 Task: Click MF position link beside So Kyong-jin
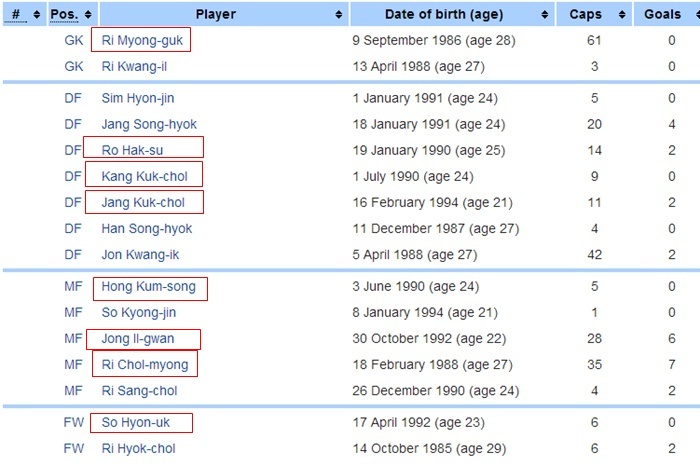[73, 312]
